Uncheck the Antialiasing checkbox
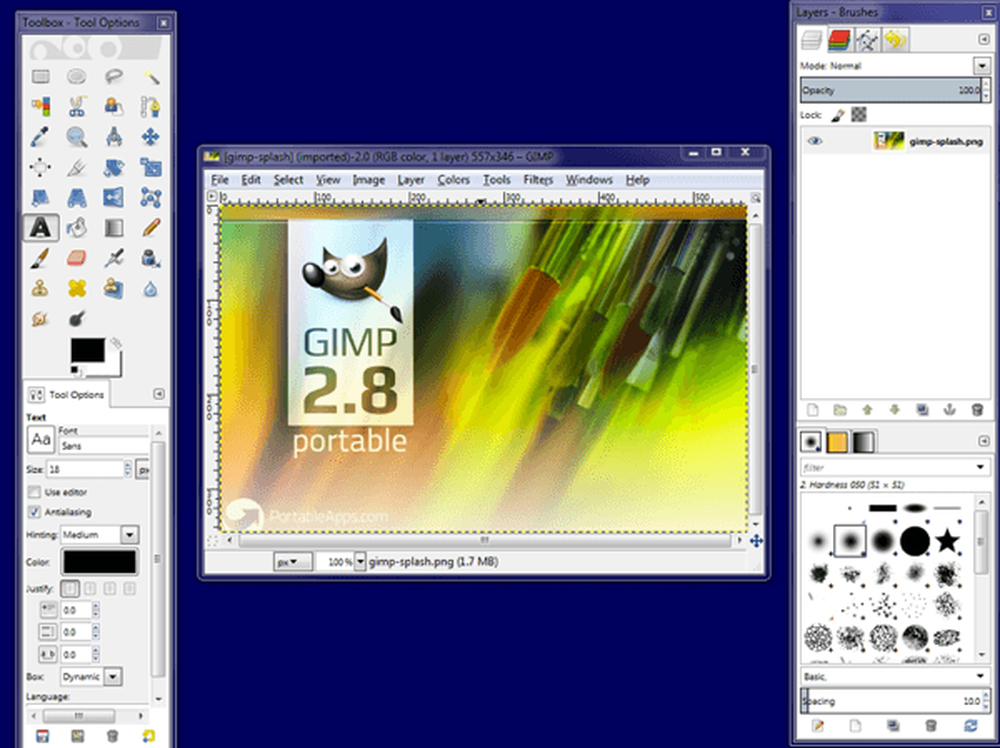 (34, 512)
